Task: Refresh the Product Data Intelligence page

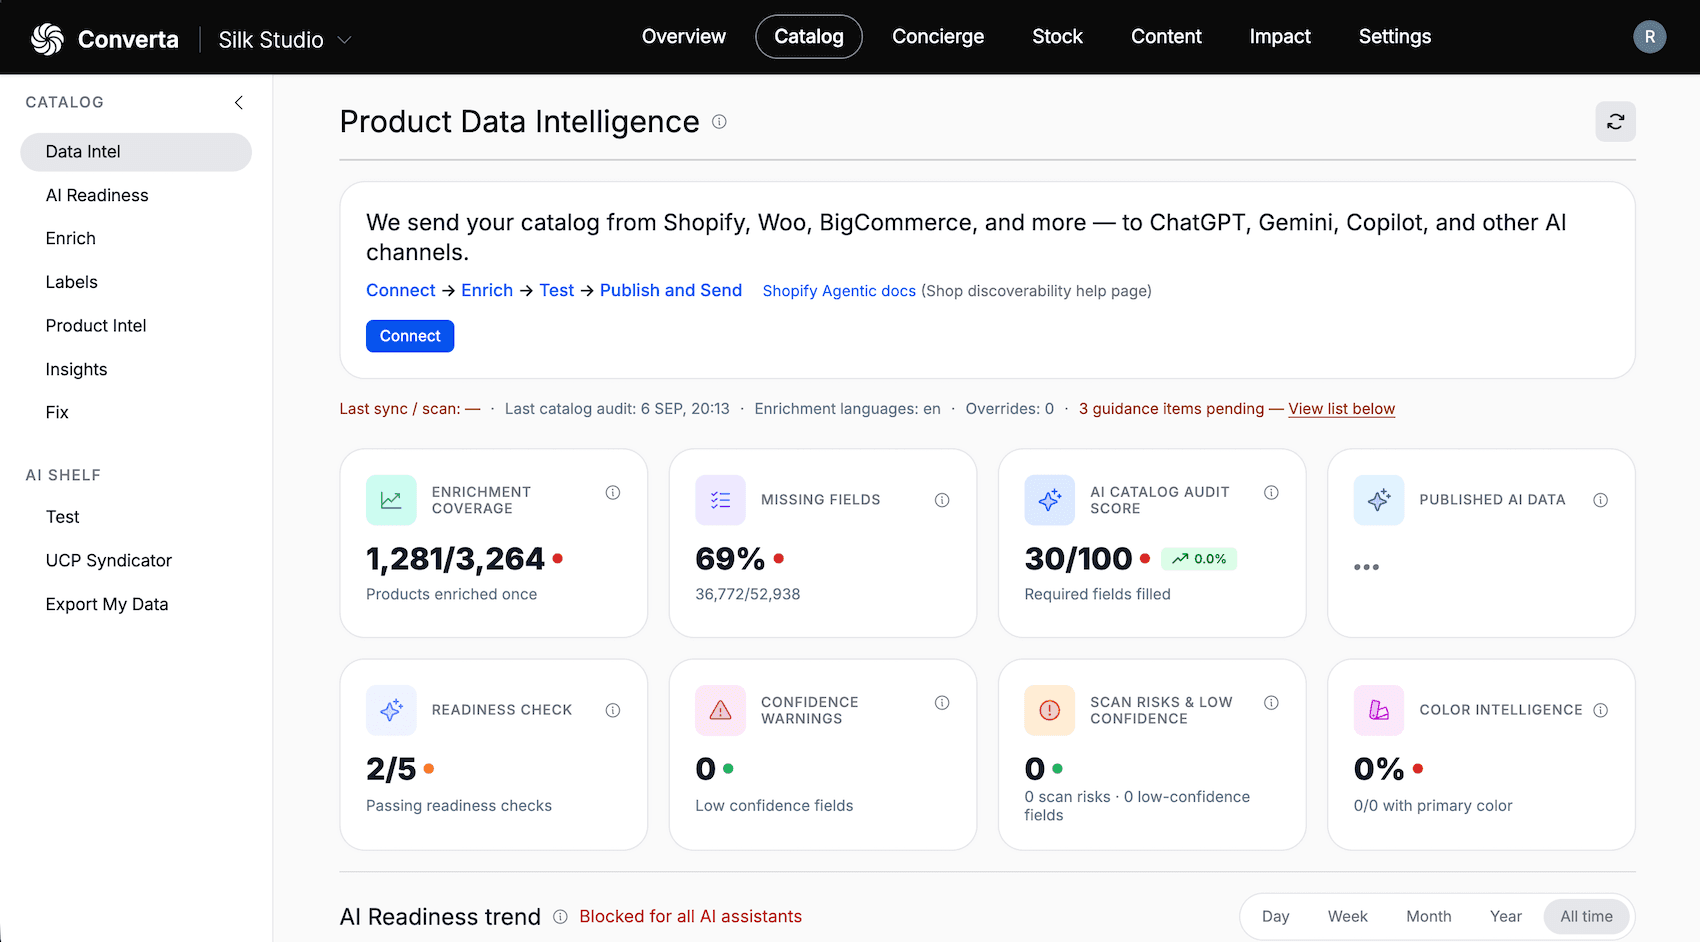Action: coord(1615,122)
